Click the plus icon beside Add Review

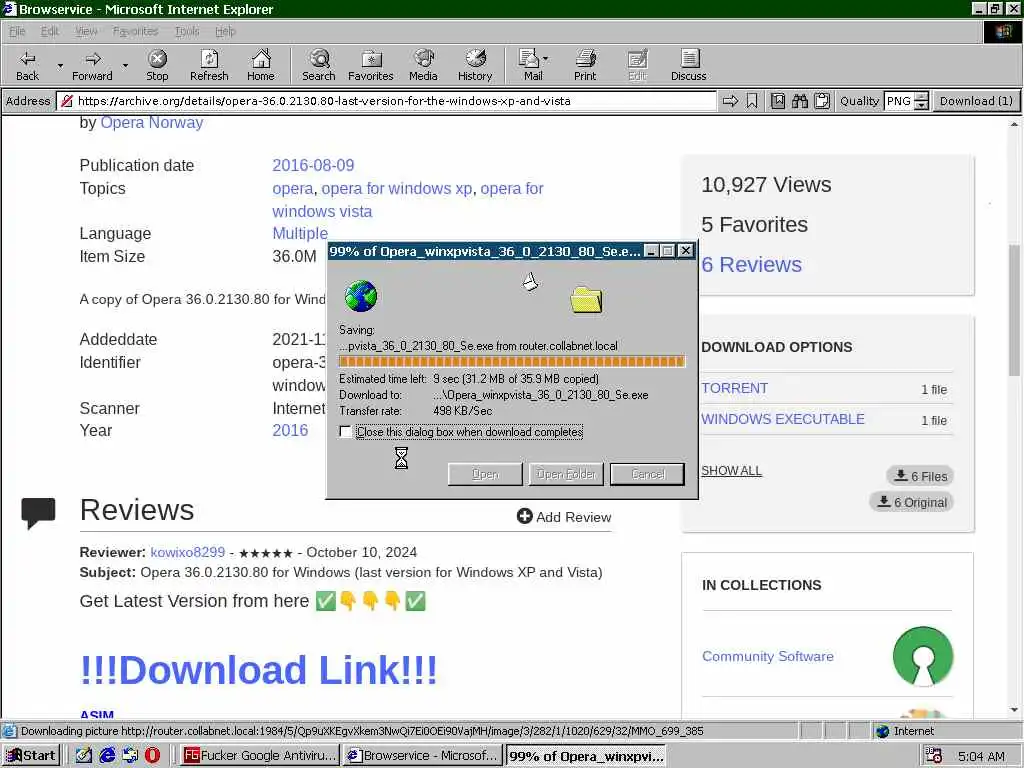point(524,516)
